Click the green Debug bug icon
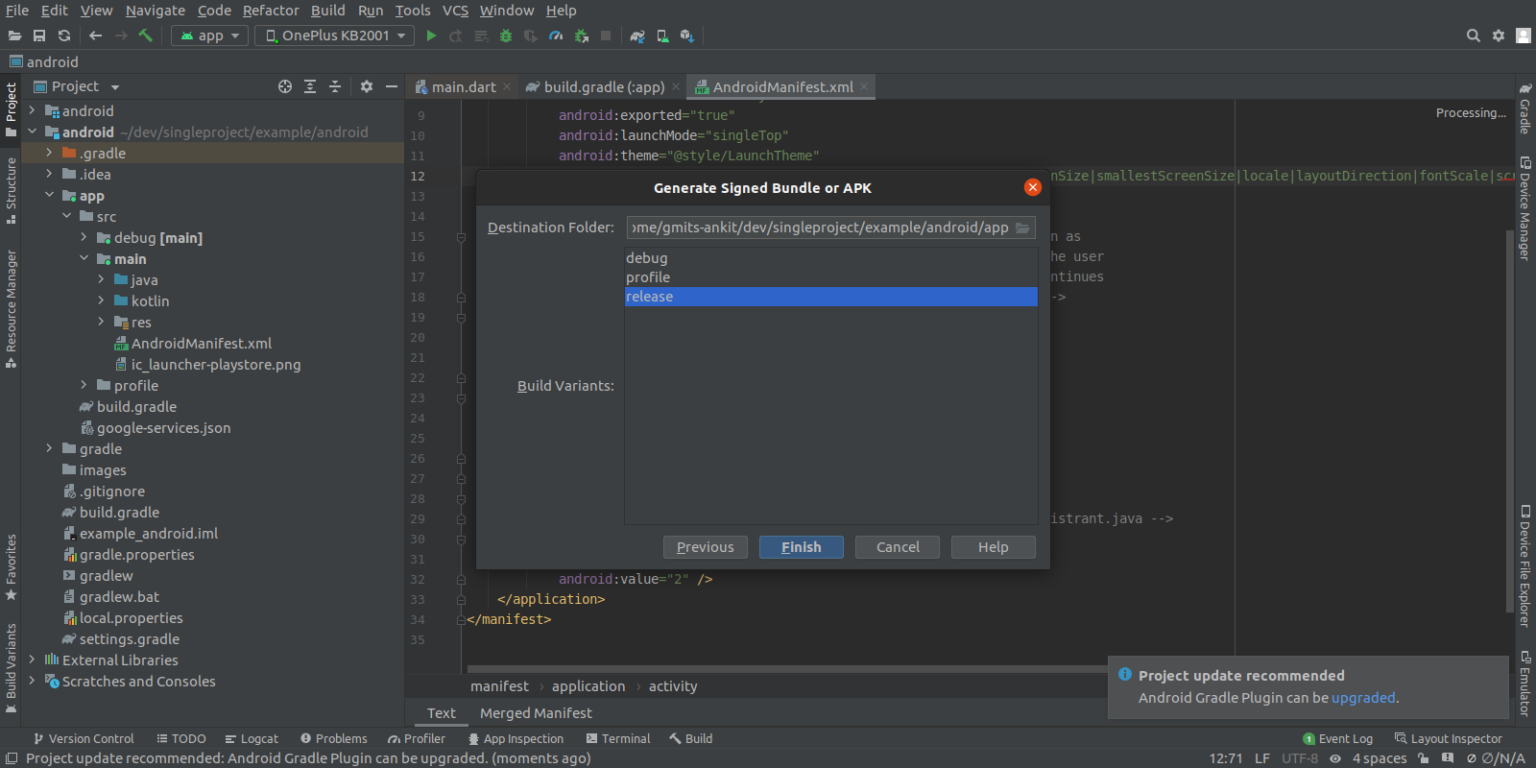The height and width of the screenshot is (768, 1536). tap(506, 36)
